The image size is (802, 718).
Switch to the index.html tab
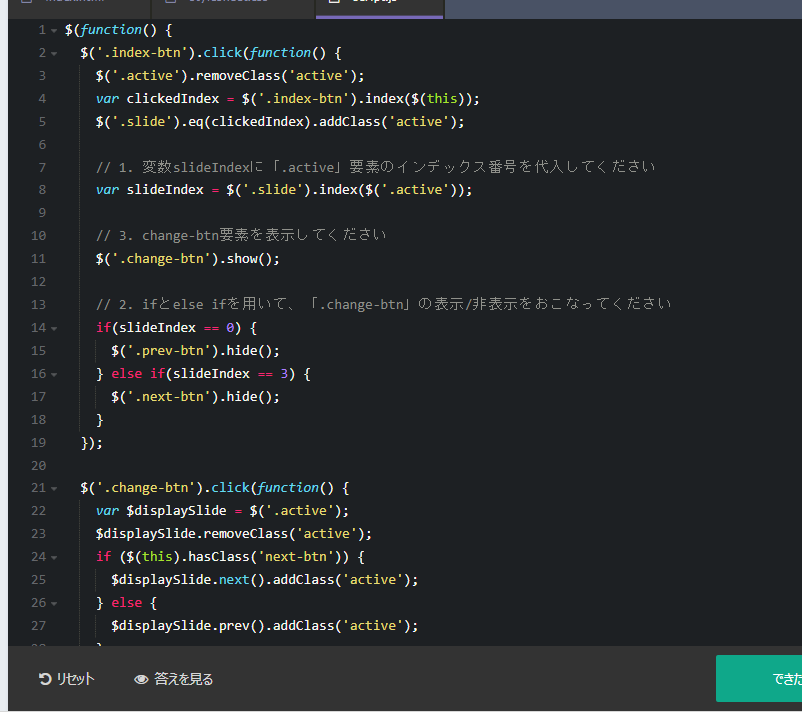(x=75, y=4)
